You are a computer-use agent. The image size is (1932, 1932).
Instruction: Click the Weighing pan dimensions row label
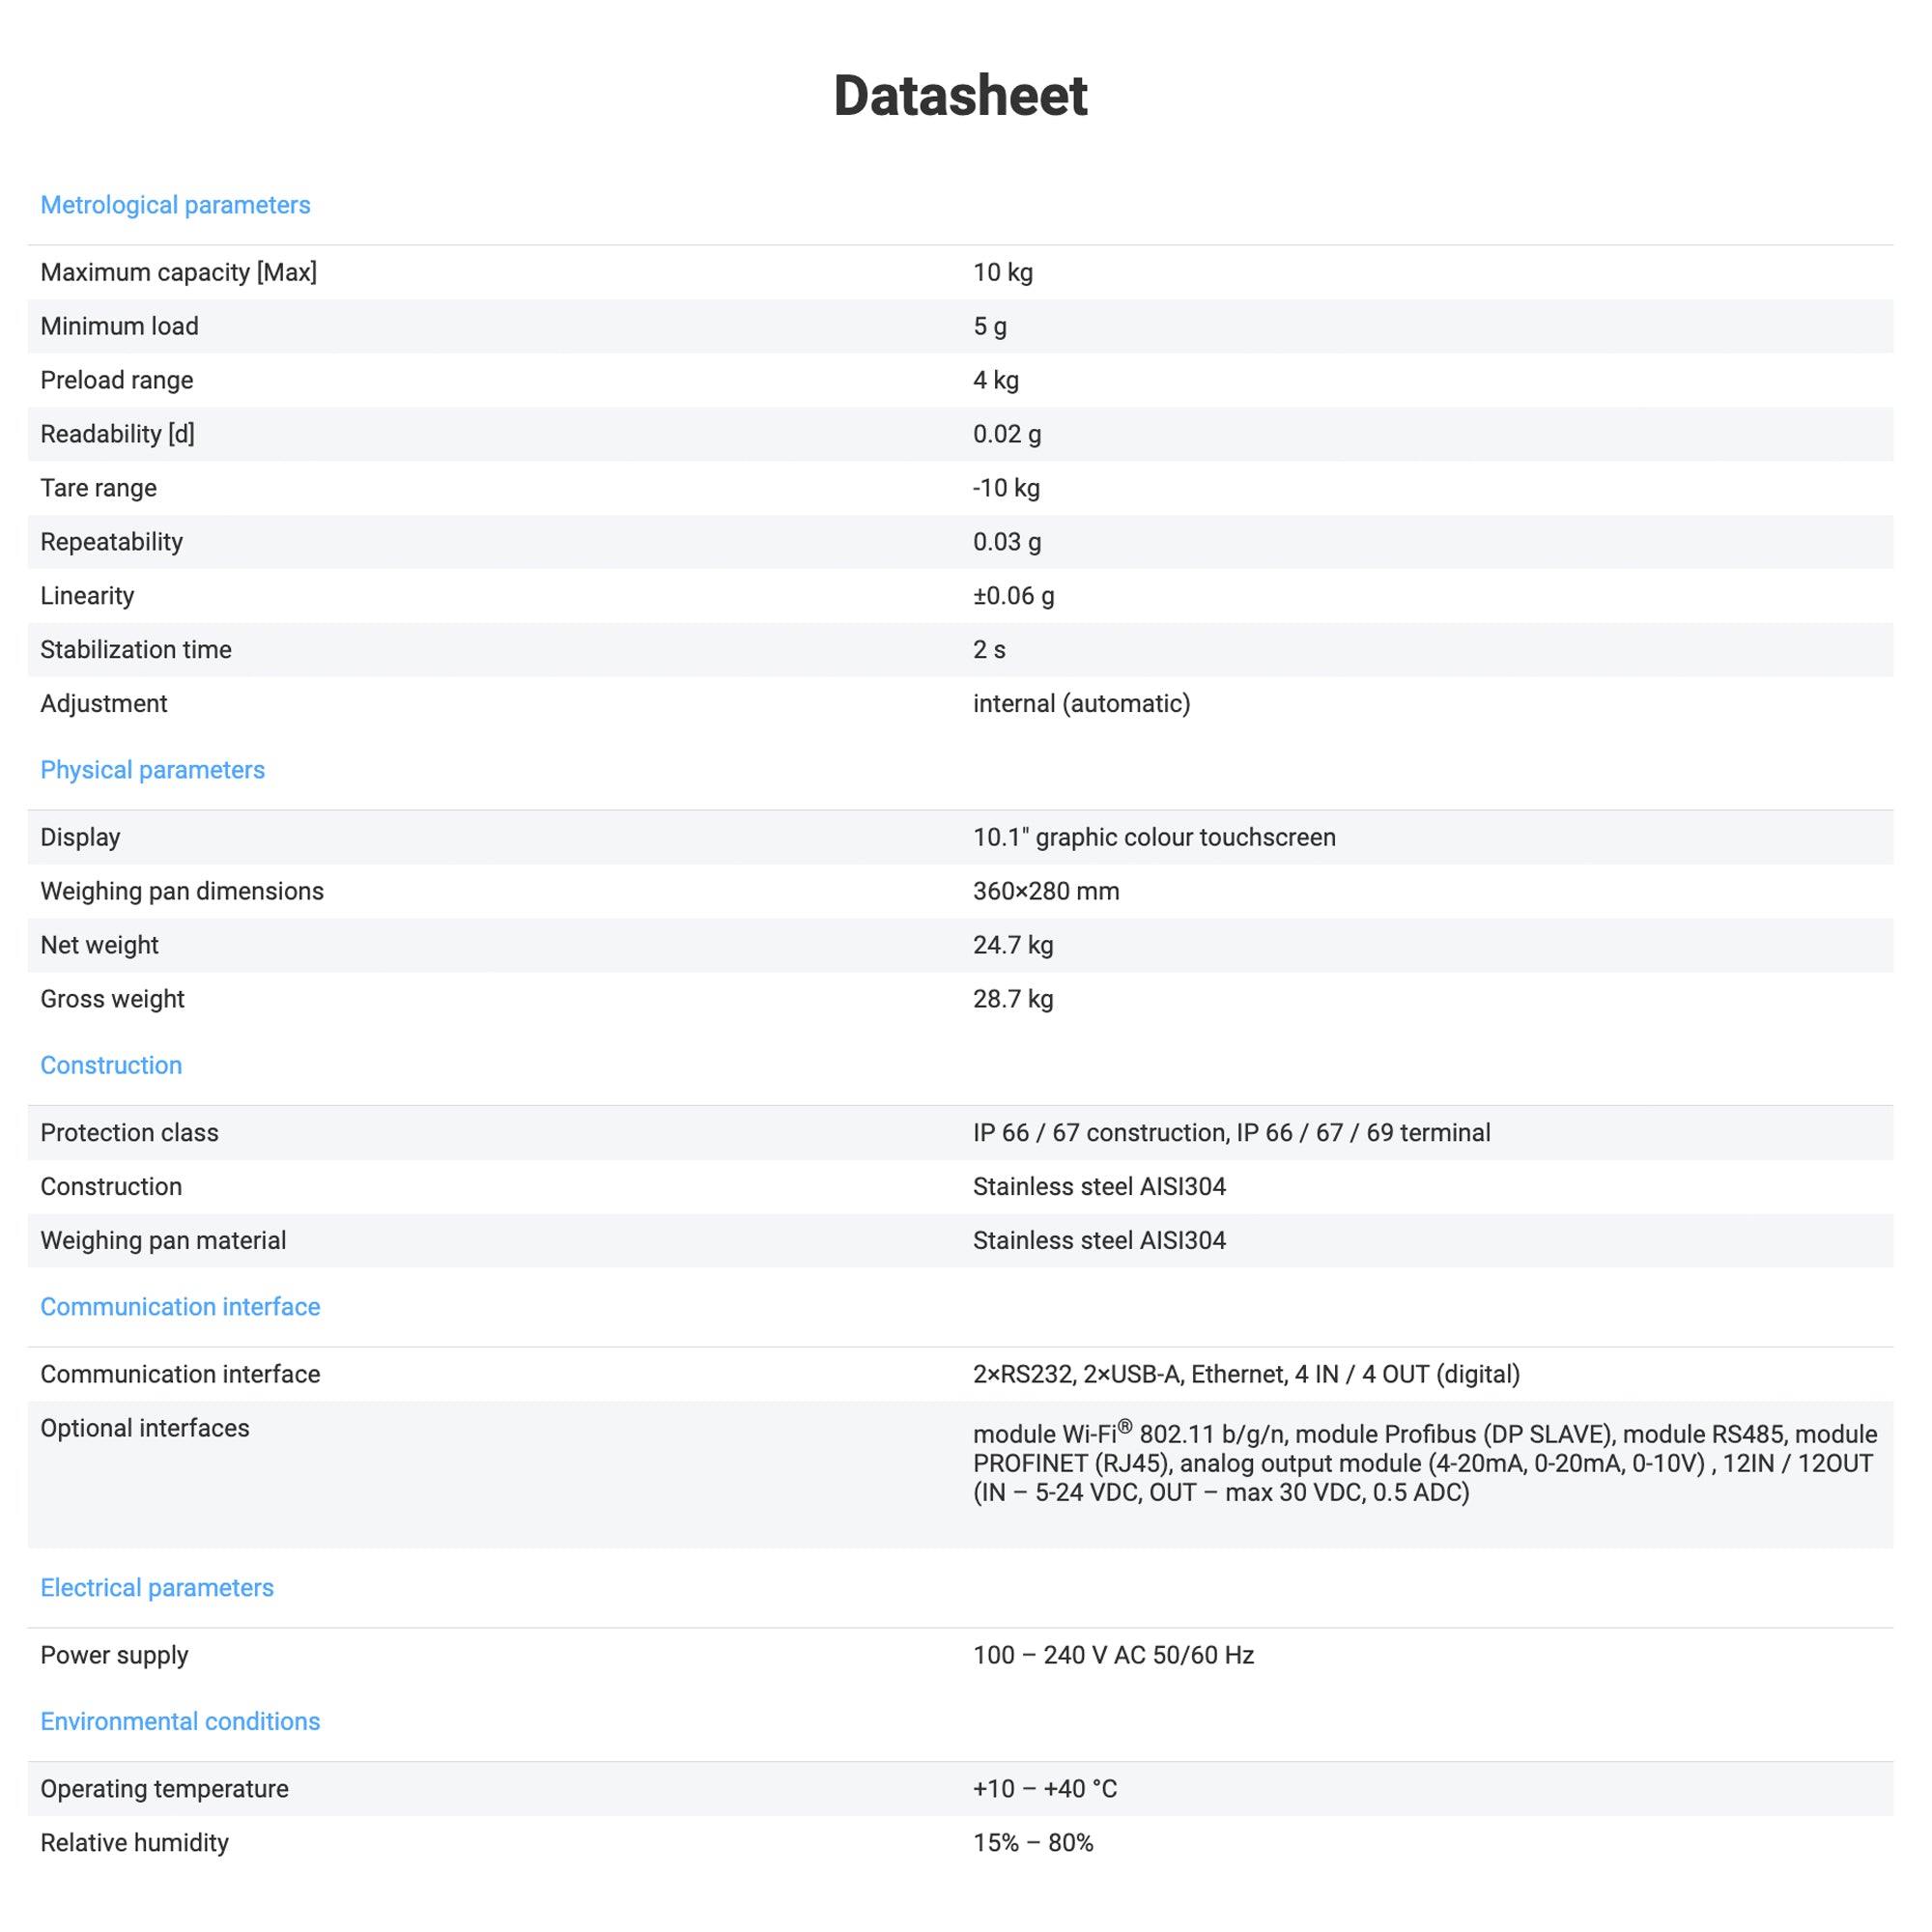click(182, 892)
